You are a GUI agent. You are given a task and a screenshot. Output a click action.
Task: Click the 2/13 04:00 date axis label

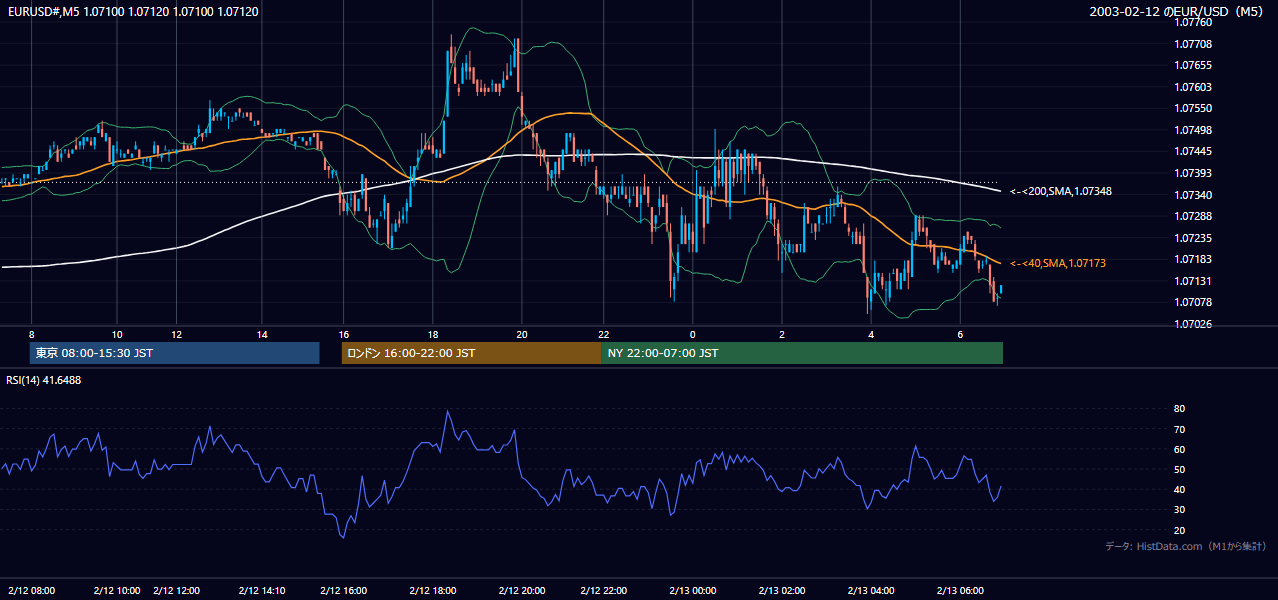point(871,590)
